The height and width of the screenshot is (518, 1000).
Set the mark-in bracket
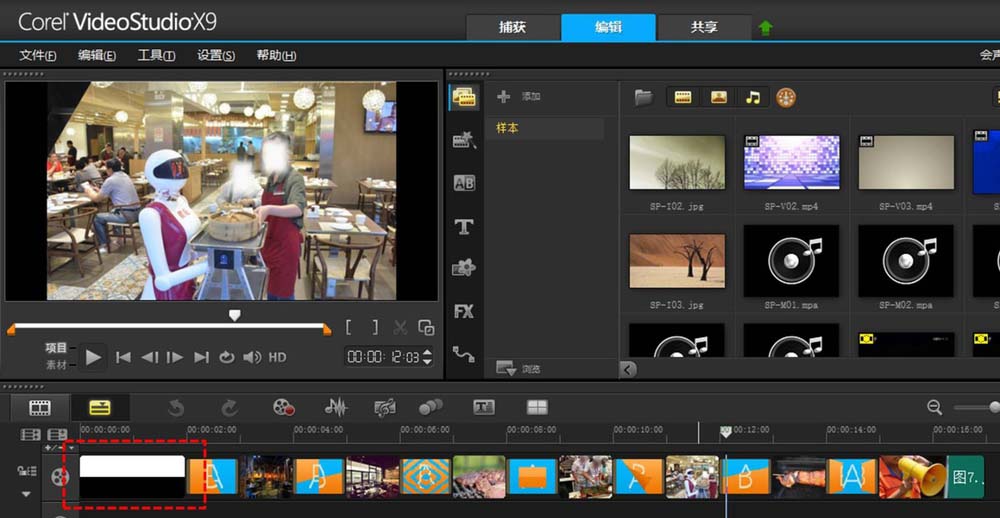tap(349, 327)
